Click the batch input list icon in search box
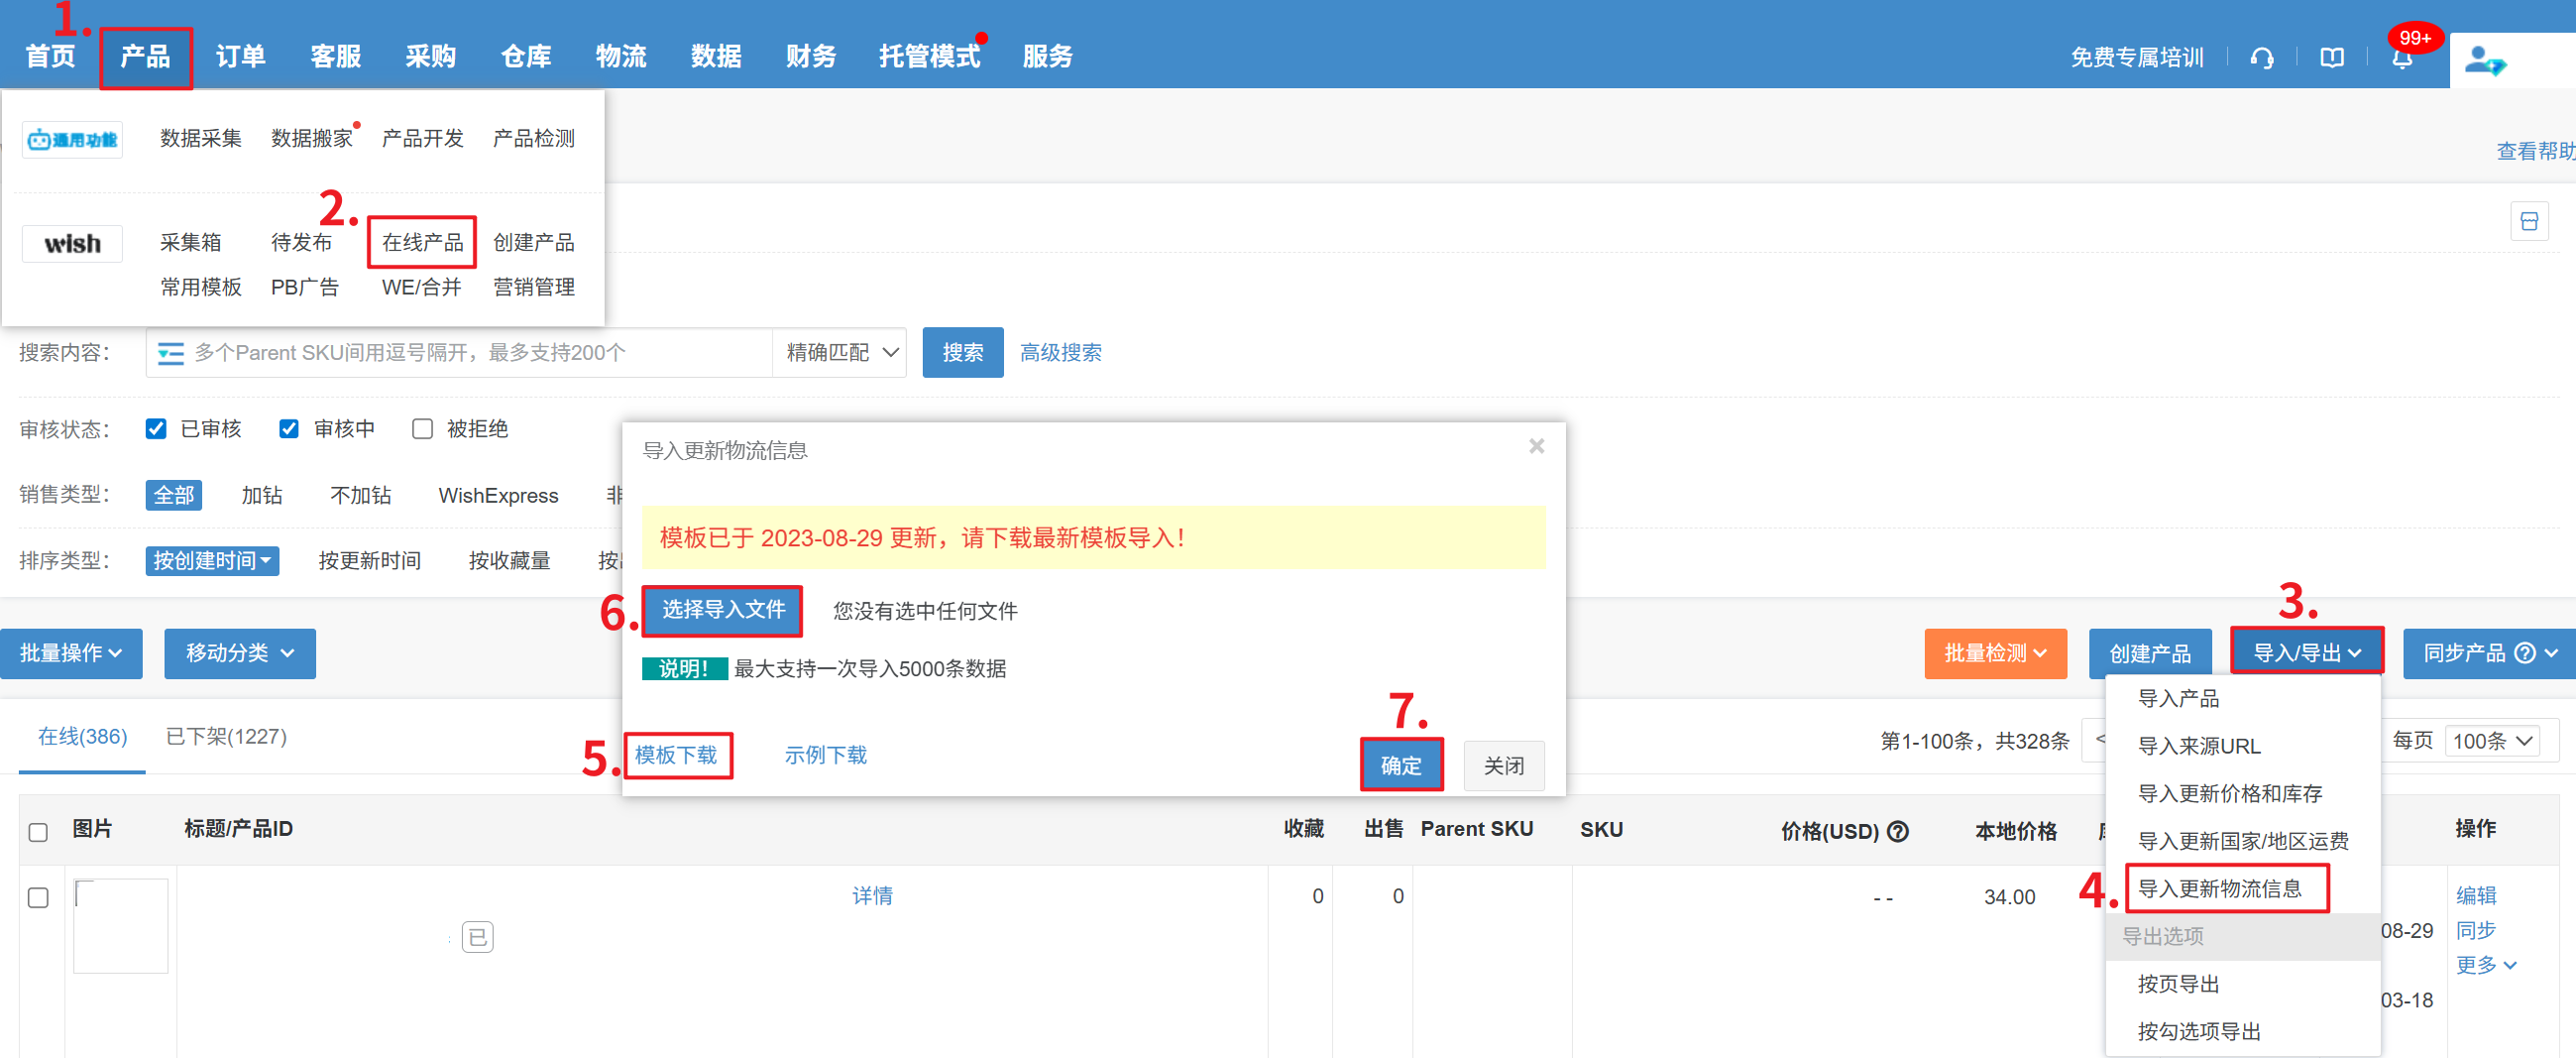 coord(171,353)
